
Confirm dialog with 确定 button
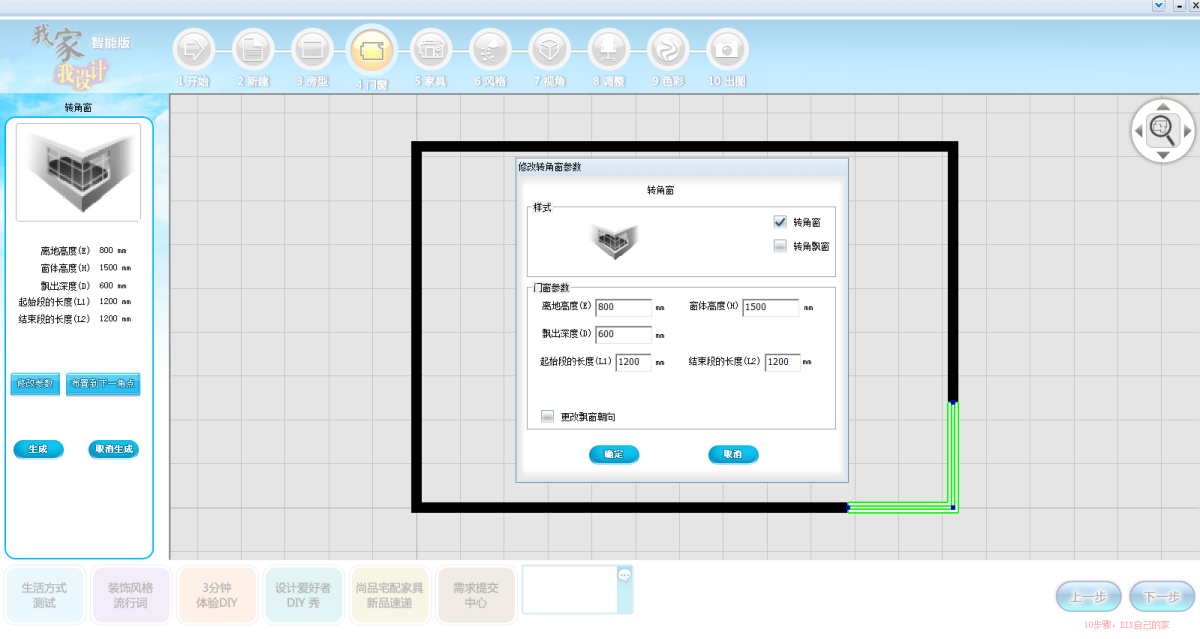tap(613, 454)
